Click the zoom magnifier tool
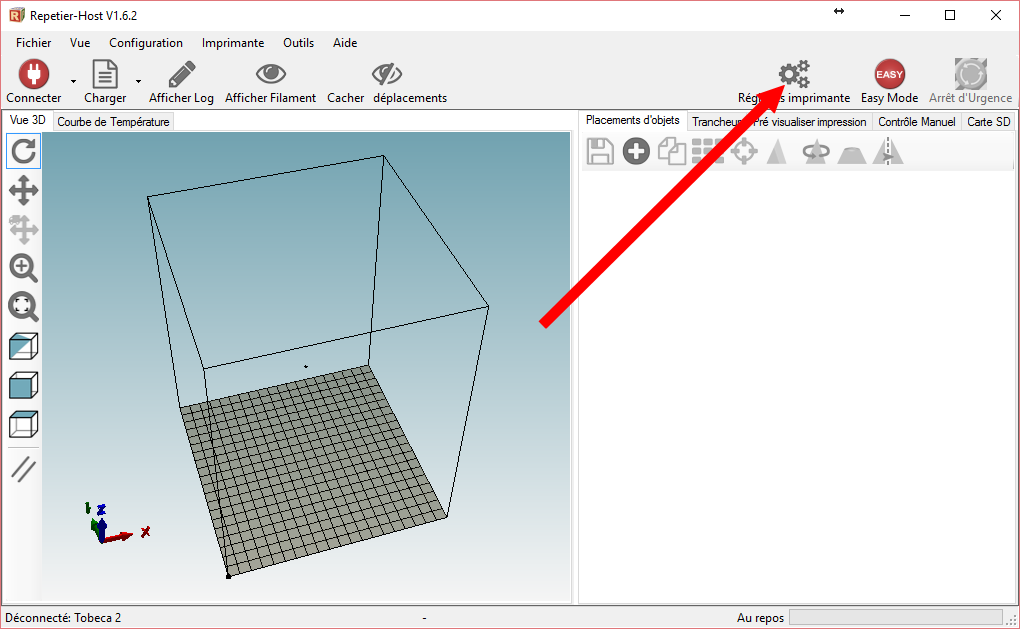Image resolution: width=1020 pixels, height=629 pixels. click(23, 267)
